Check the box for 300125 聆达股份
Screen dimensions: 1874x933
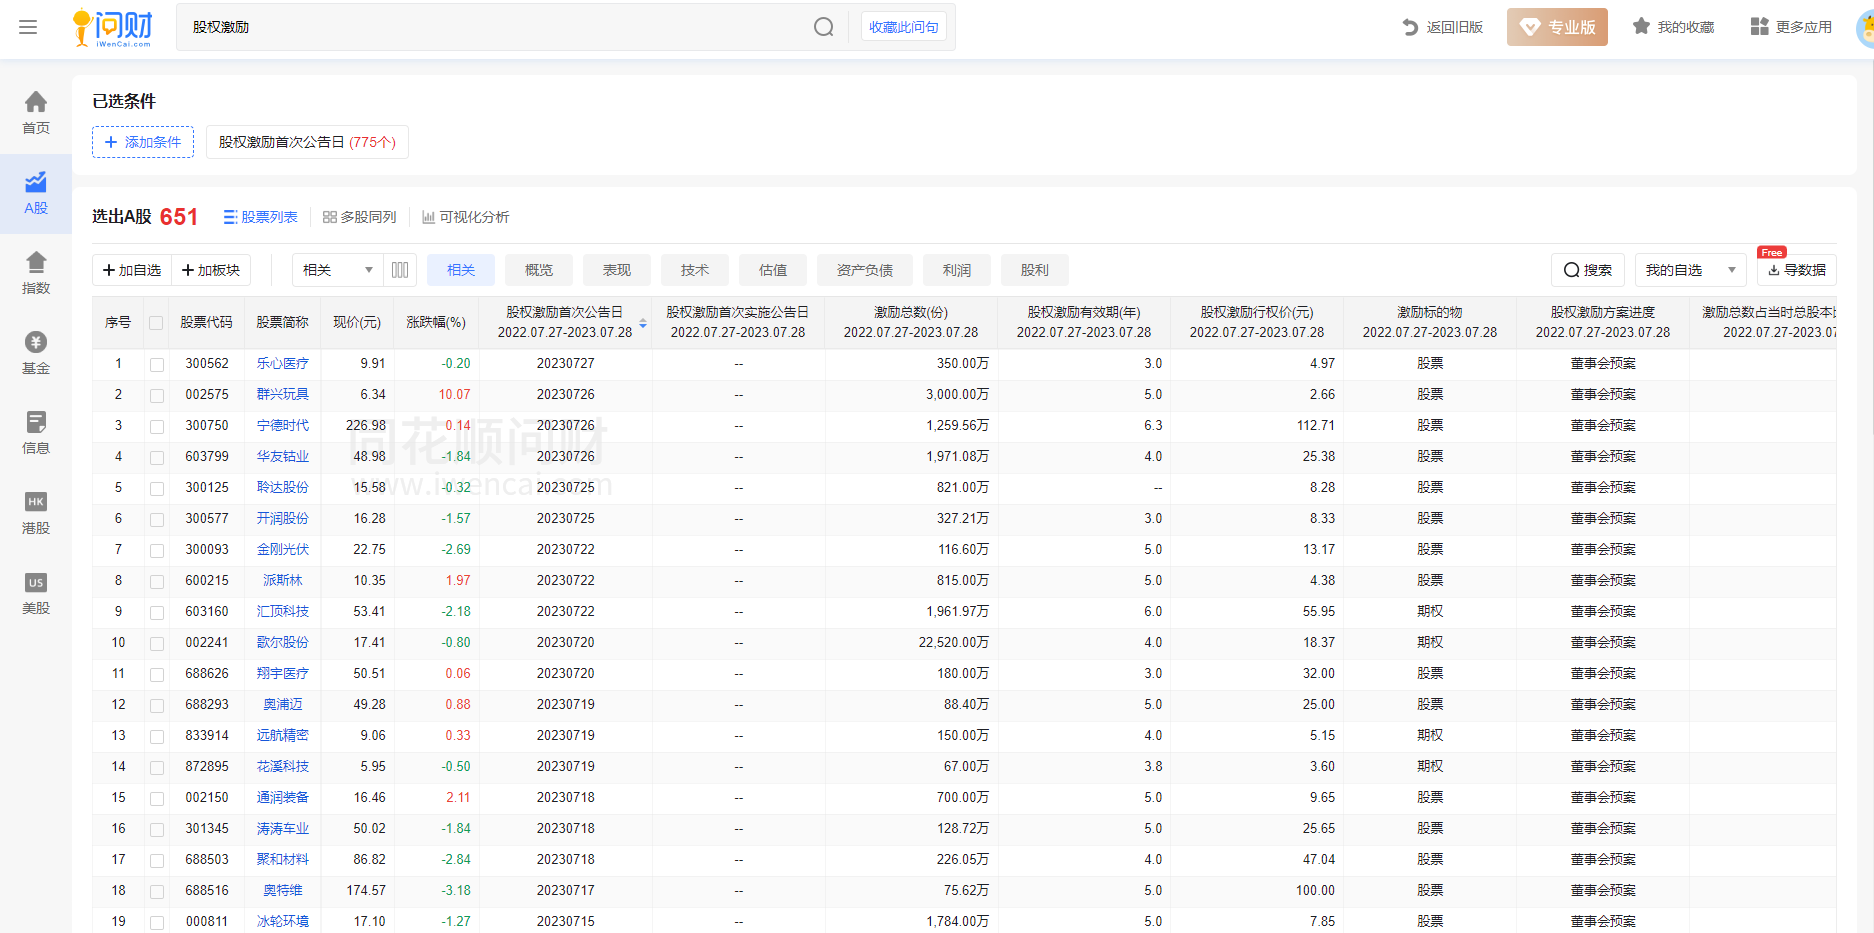pyautogui.click(x=156, y=488)
